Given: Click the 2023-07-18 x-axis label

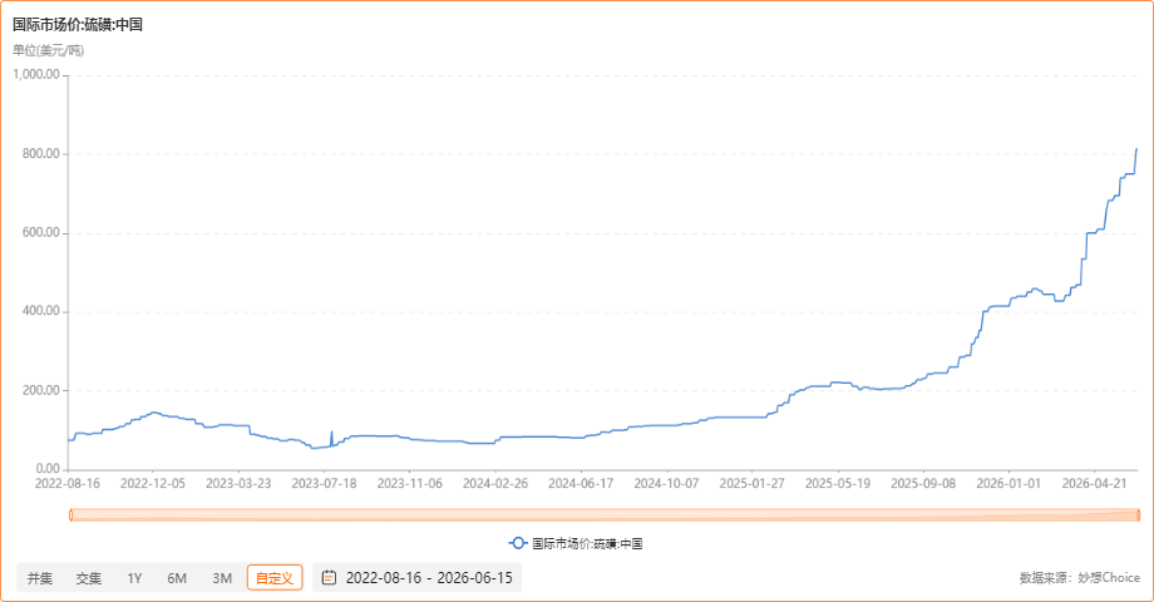Looking at the screenshot, I should point(324,484).
